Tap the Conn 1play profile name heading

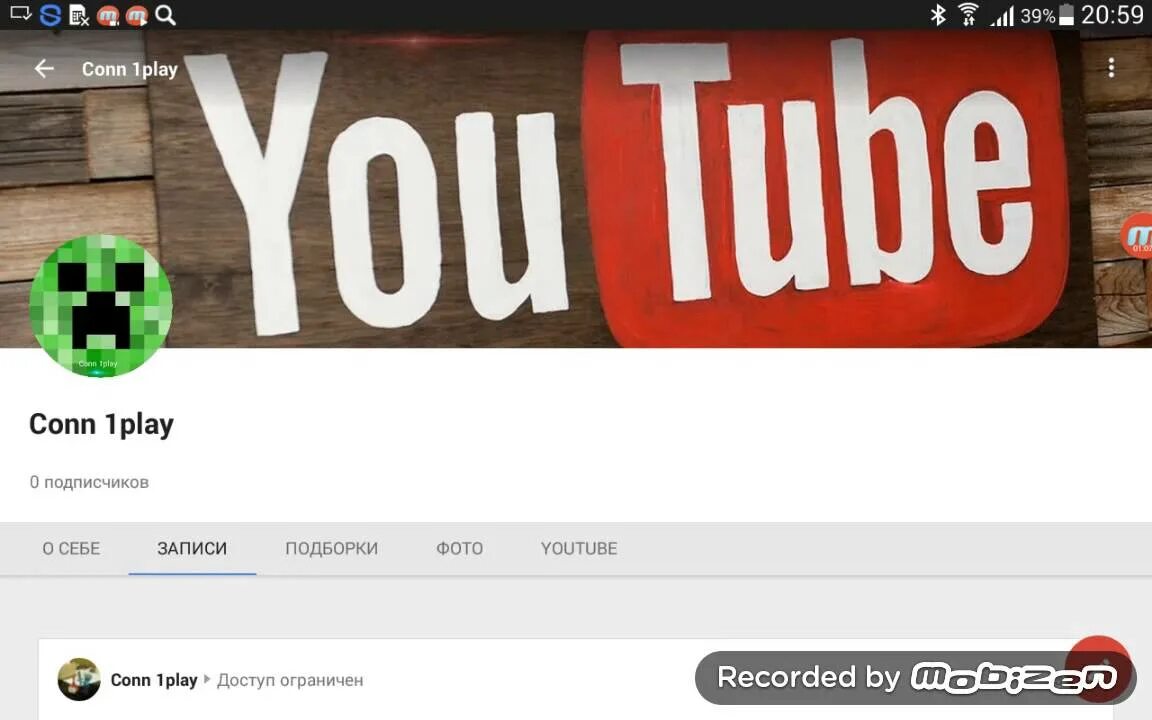coord(101,425)
